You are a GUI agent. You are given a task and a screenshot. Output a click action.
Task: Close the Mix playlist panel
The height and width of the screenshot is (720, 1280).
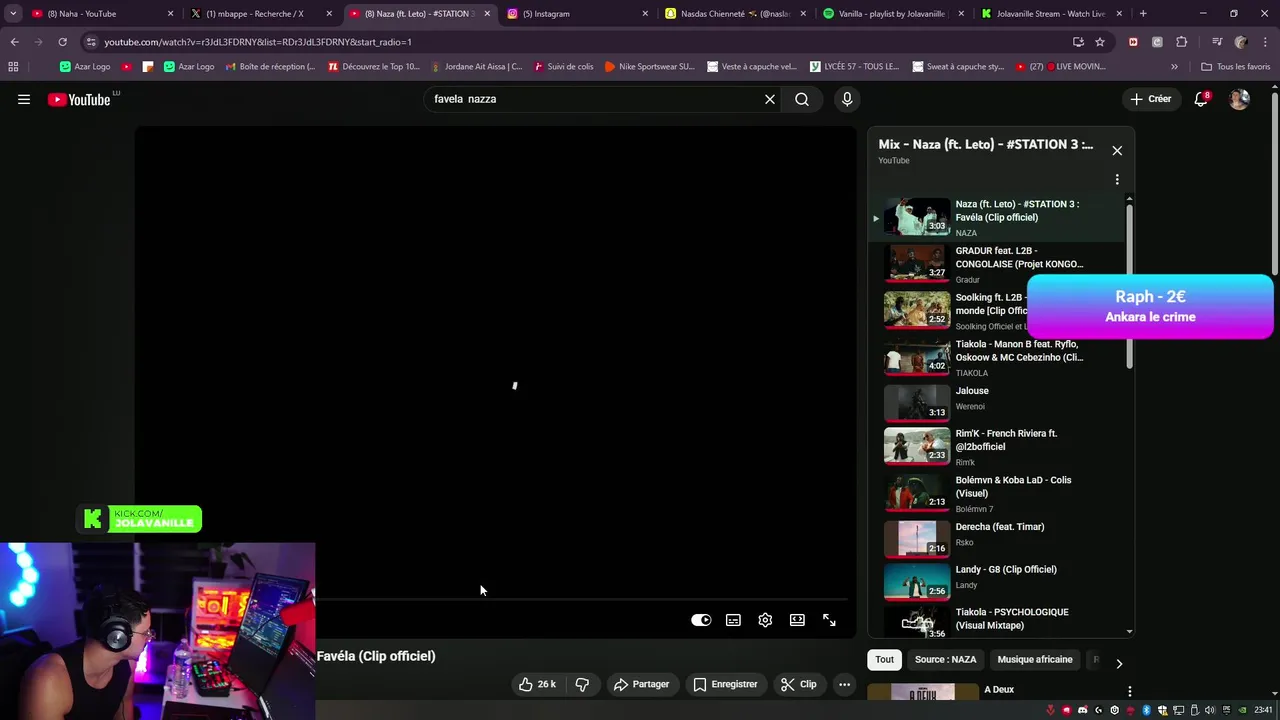tap(1117, 150)
